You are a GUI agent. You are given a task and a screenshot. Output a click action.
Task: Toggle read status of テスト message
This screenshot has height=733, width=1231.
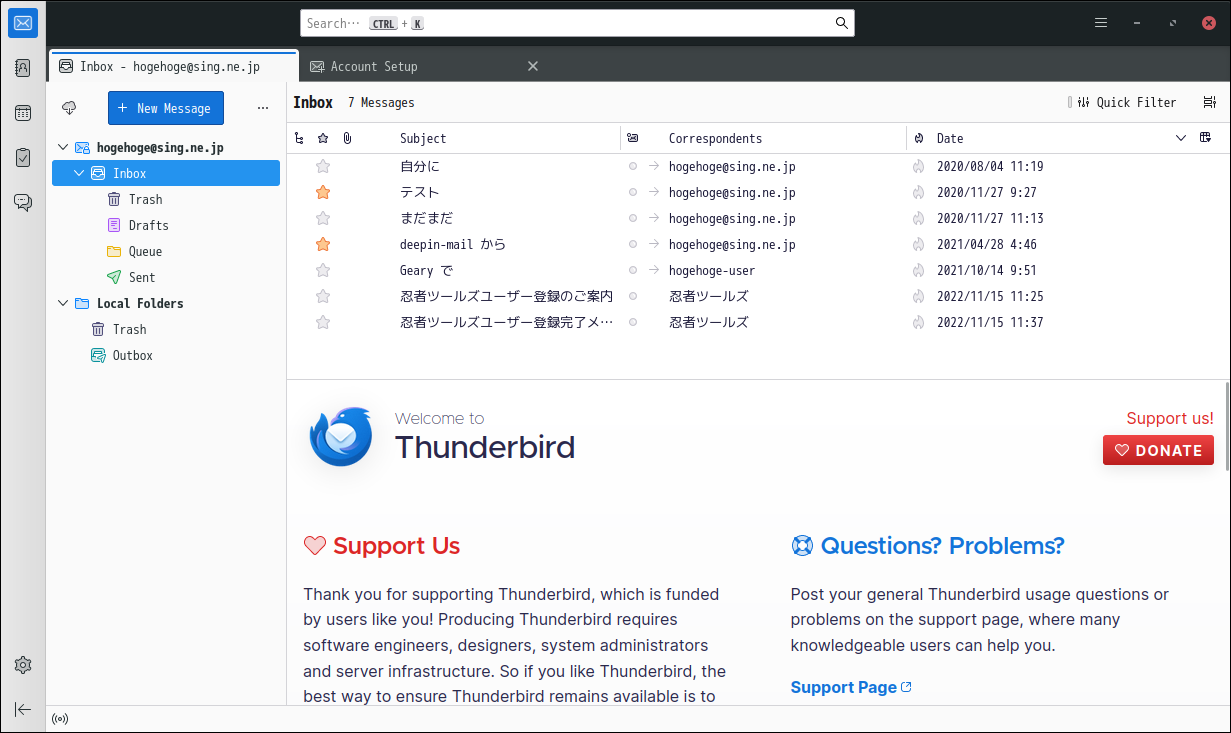coord(632,192)
